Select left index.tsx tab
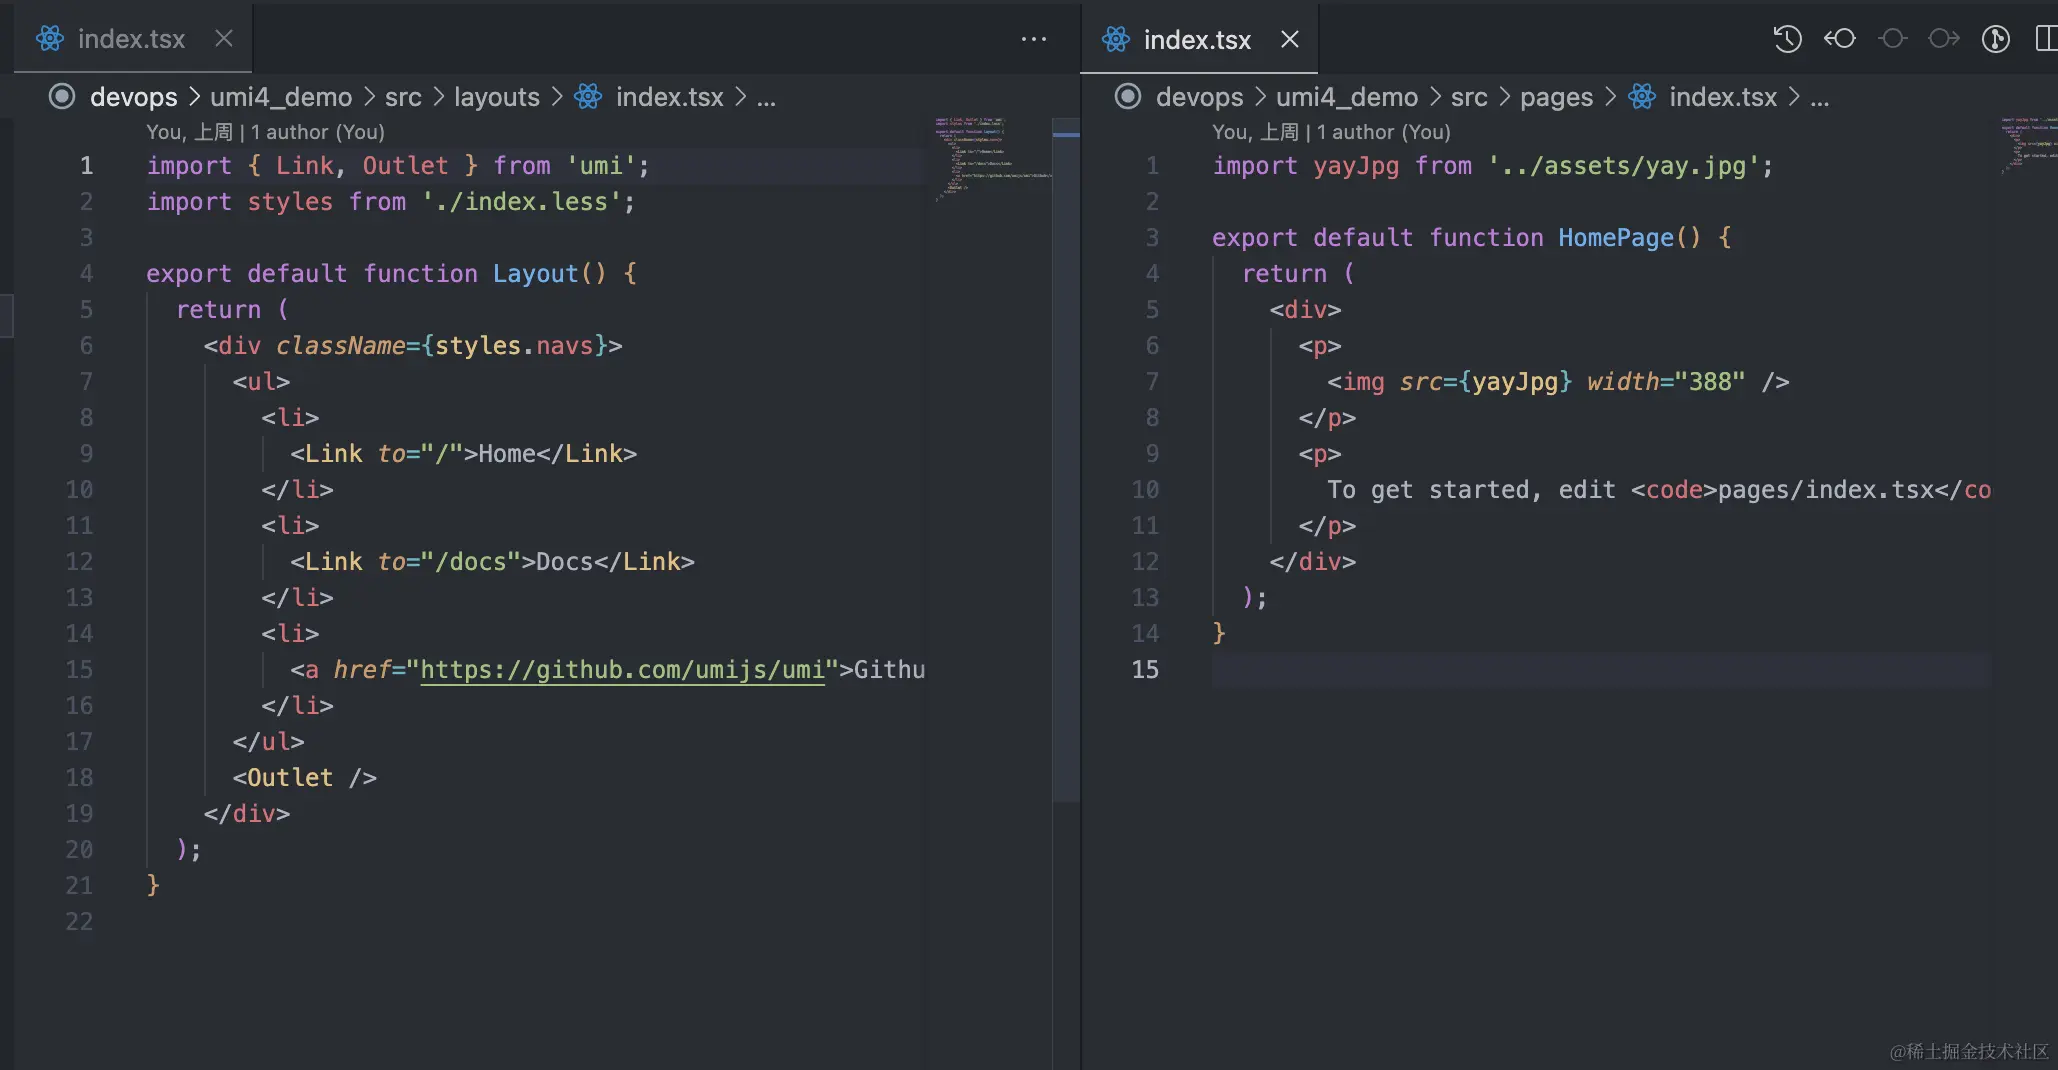This screenshot has height=1070, width=2058. [132, 39]
